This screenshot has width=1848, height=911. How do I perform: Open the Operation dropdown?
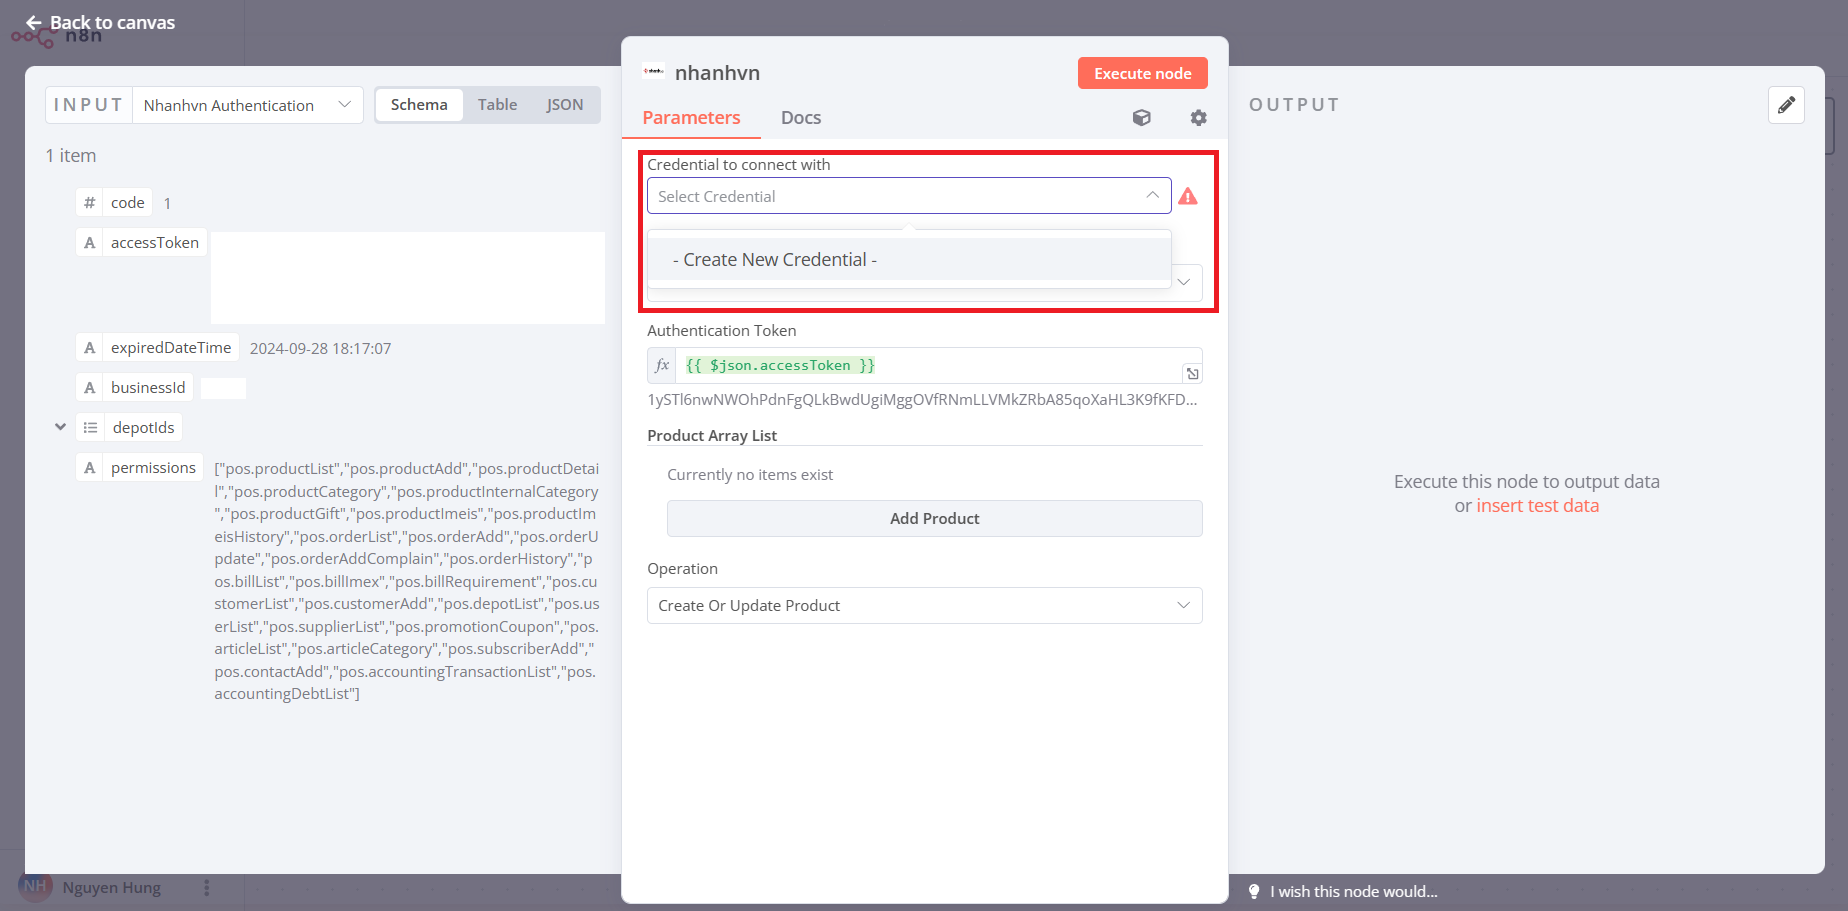click(x=924, y=606)
